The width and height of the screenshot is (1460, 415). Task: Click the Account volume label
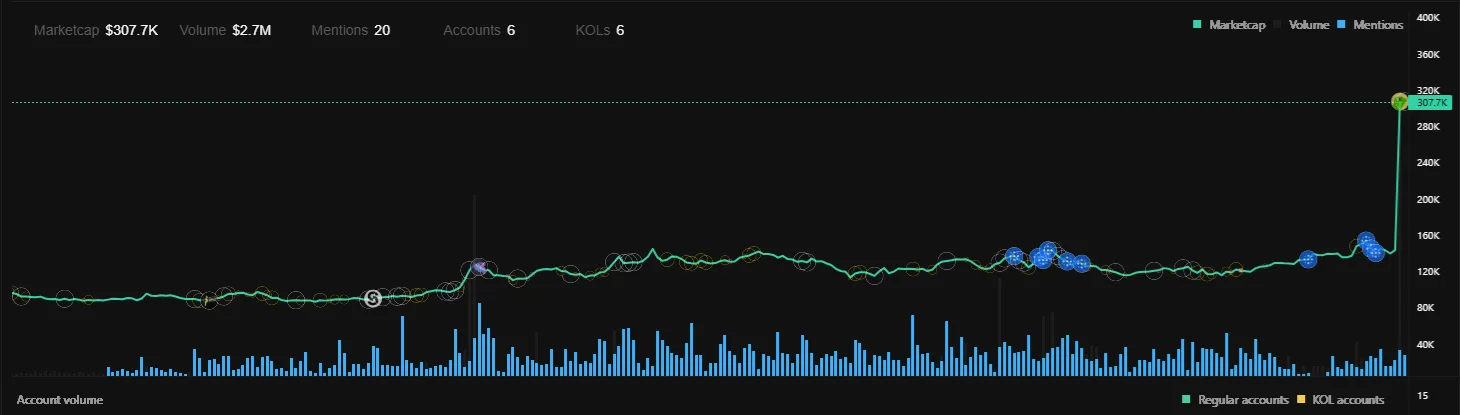point(60,400)
